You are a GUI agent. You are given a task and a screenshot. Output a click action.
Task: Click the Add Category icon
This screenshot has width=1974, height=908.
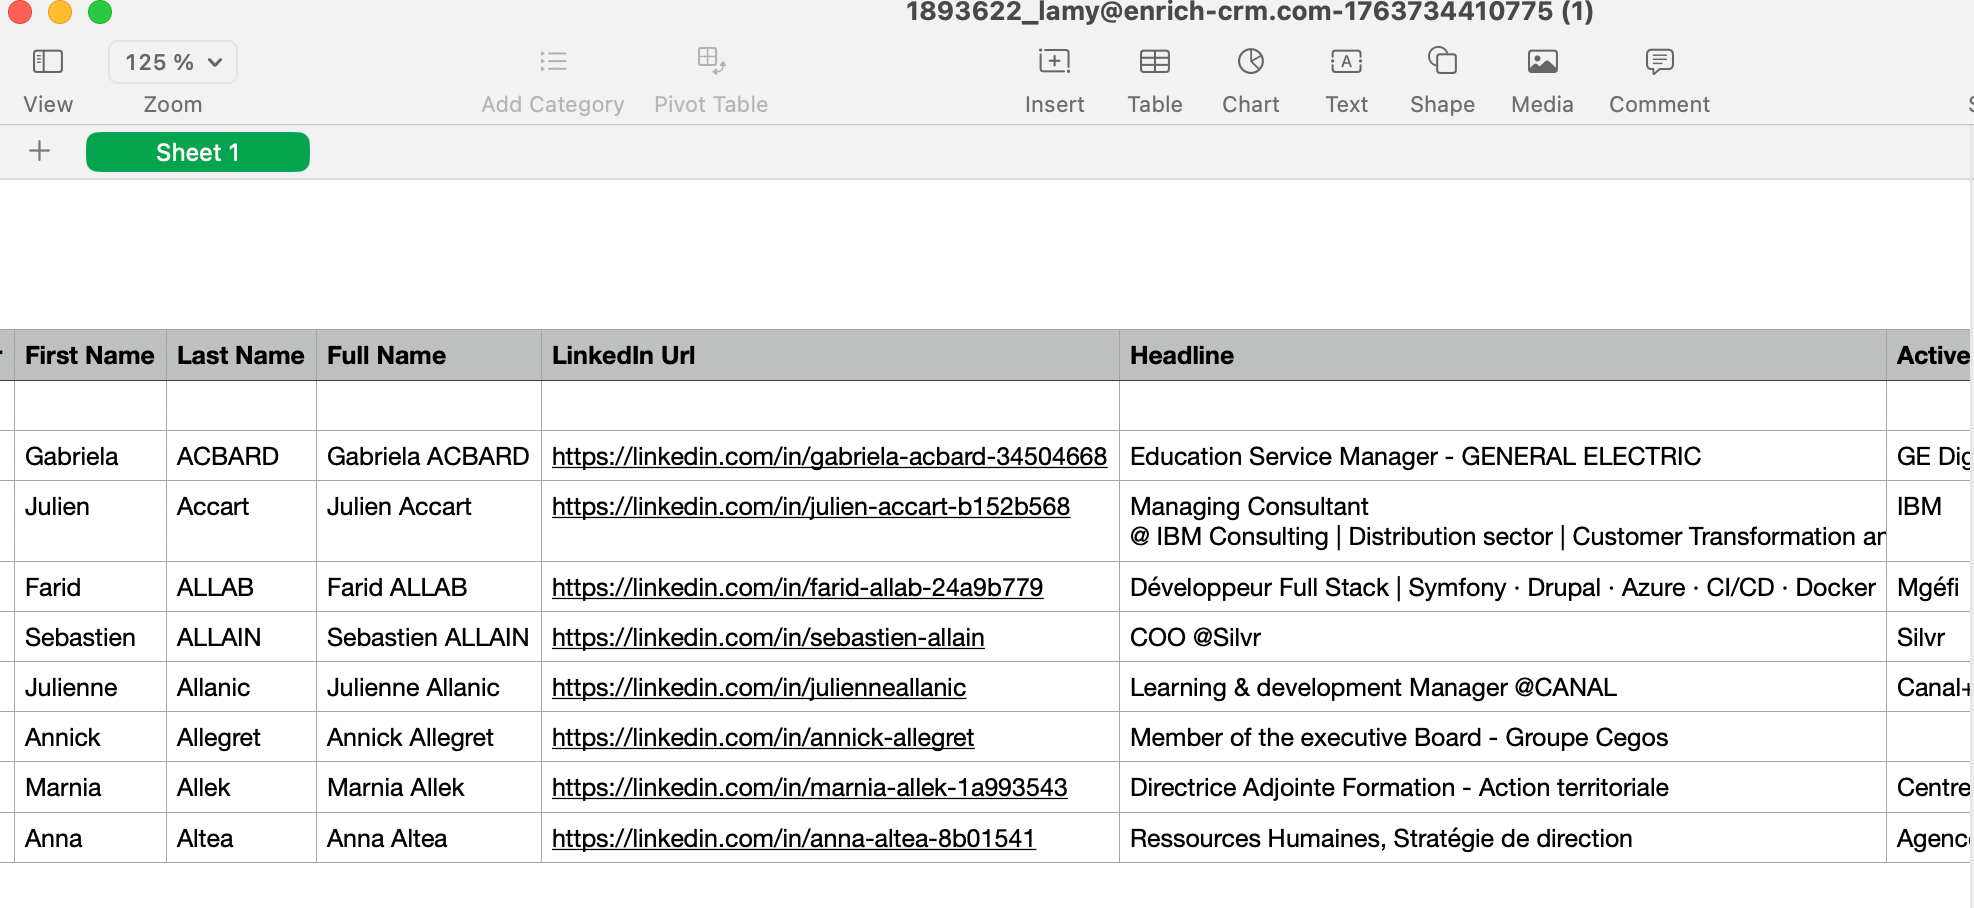[x=552, y=61]
